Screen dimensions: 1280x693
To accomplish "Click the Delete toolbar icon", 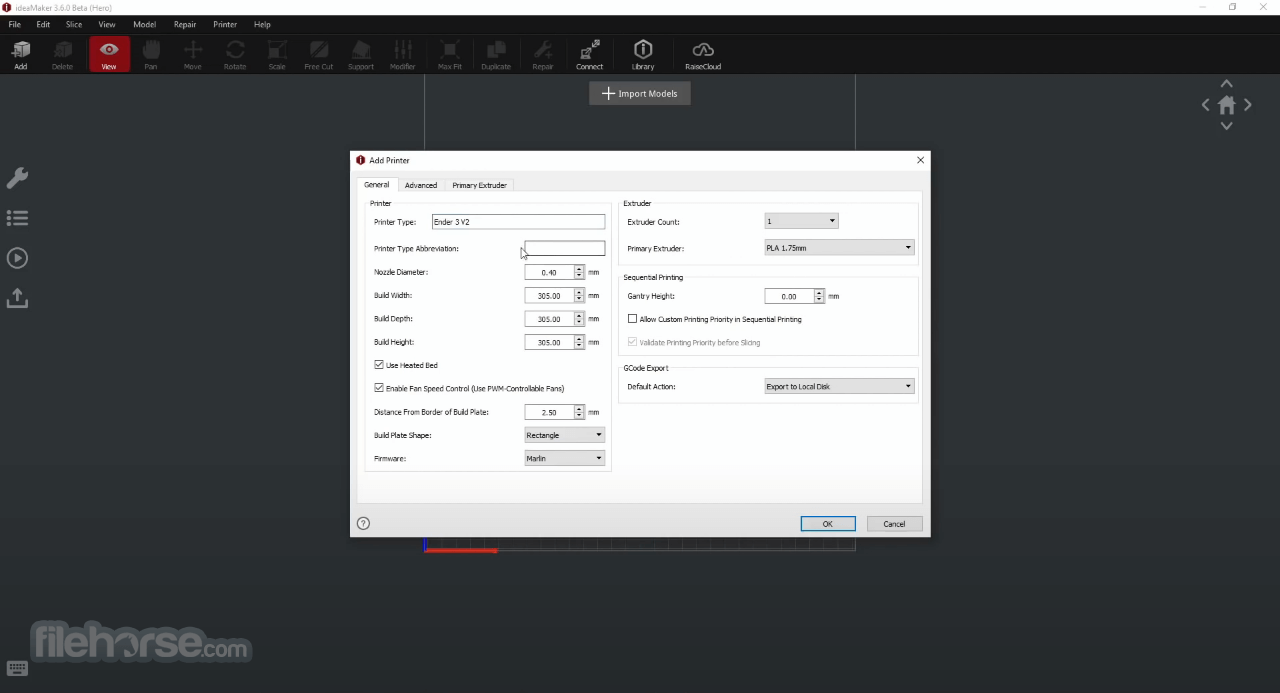I will (x=62, y=55).
